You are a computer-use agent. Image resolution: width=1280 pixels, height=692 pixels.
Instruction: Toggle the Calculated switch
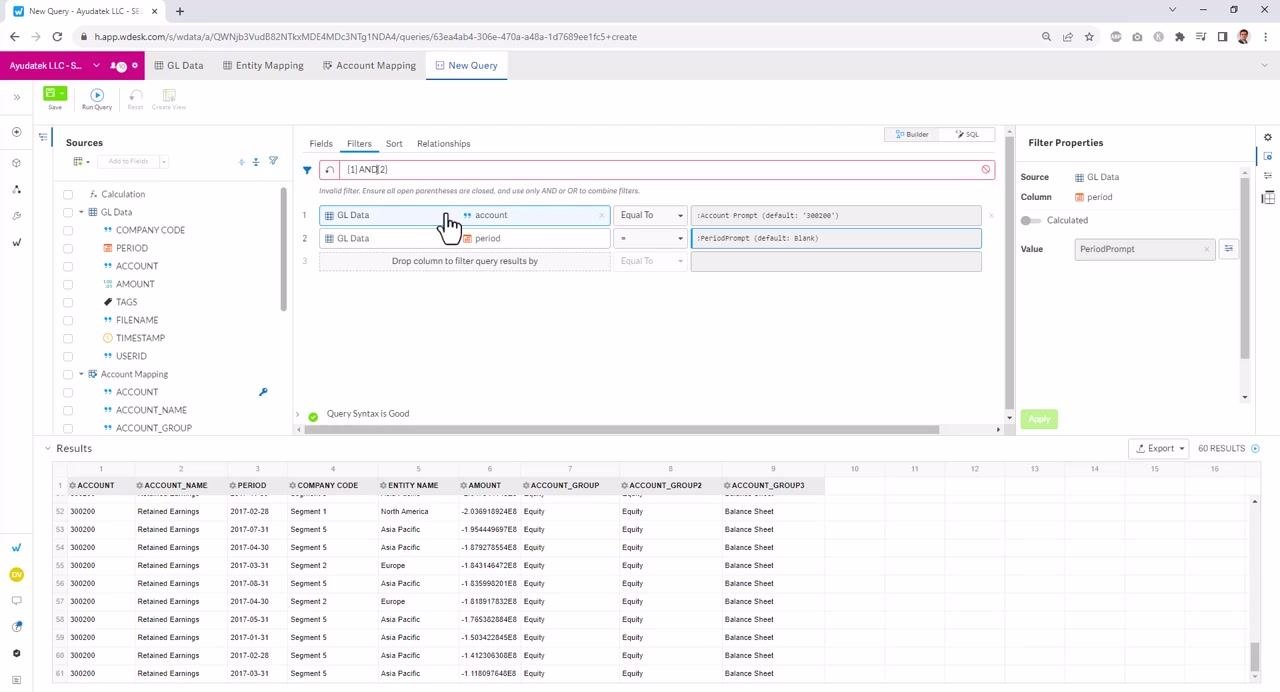1030,220
